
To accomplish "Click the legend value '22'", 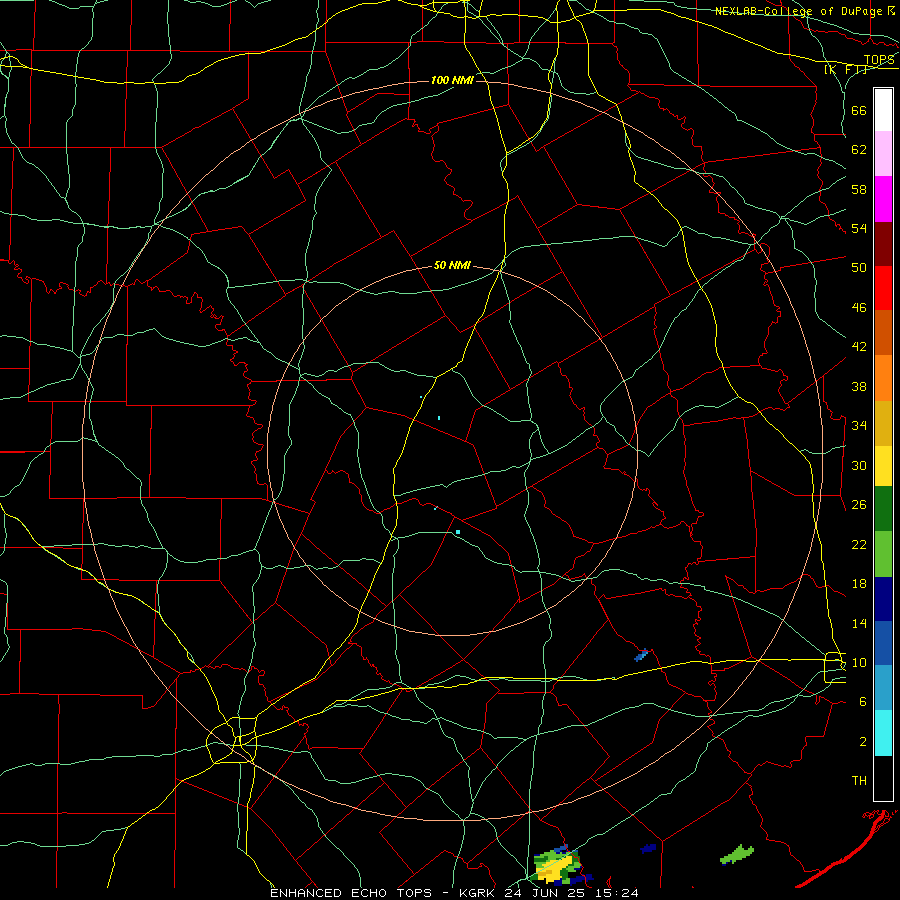I will tap(859, 544).
